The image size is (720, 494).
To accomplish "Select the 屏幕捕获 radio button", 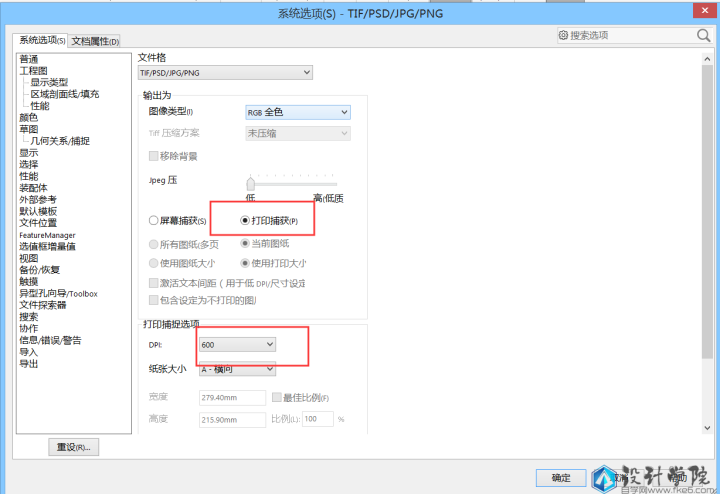I will point(154,220).
